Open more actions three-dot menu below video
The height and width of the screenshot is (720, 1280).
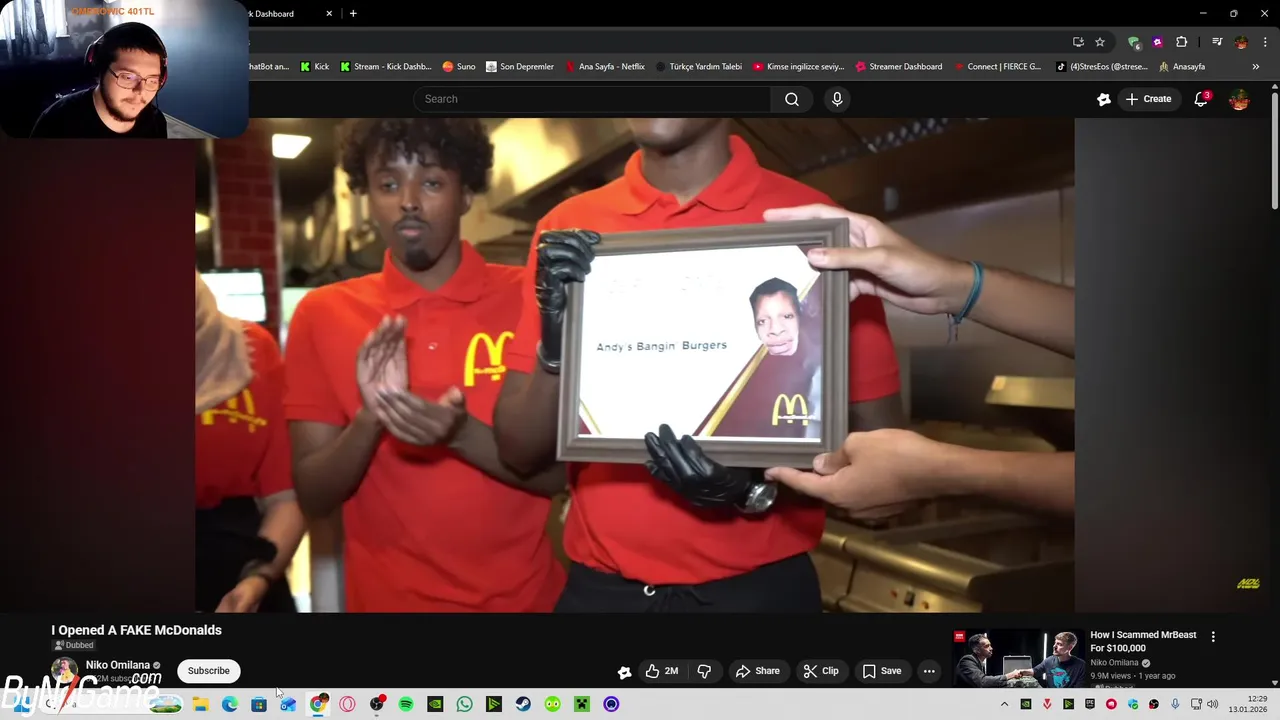click(x=929, y=671)
